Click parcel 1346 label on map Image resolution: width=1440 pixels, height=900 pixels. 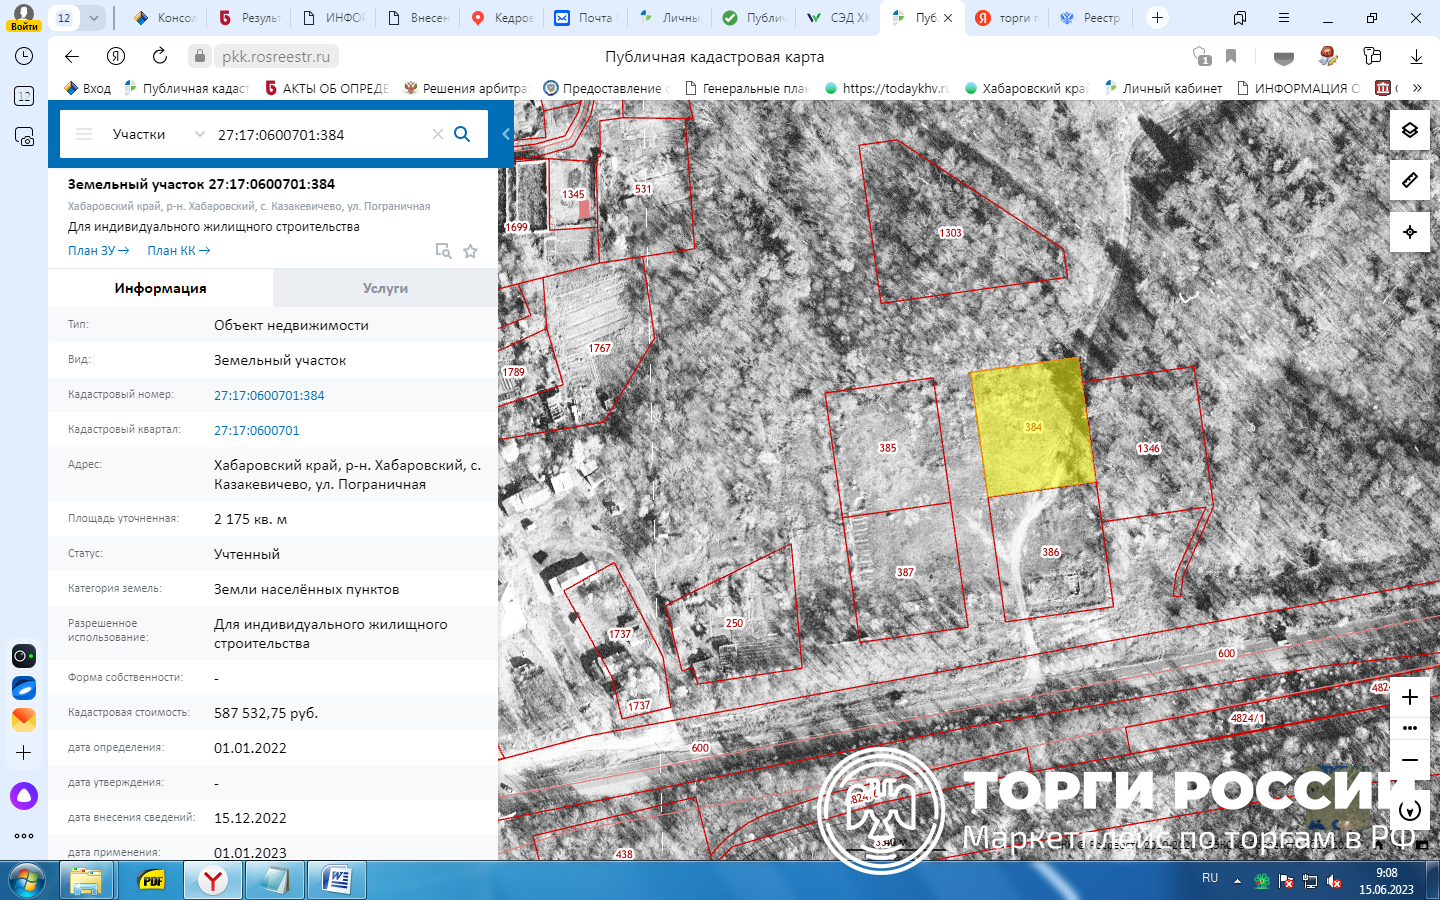[1148, 448]
